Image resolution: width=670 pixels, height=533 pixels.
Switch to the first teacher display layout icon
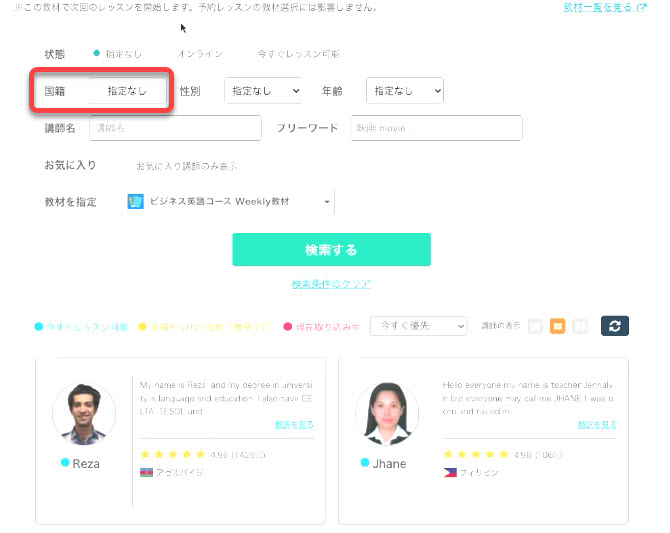tap(535, 326)
